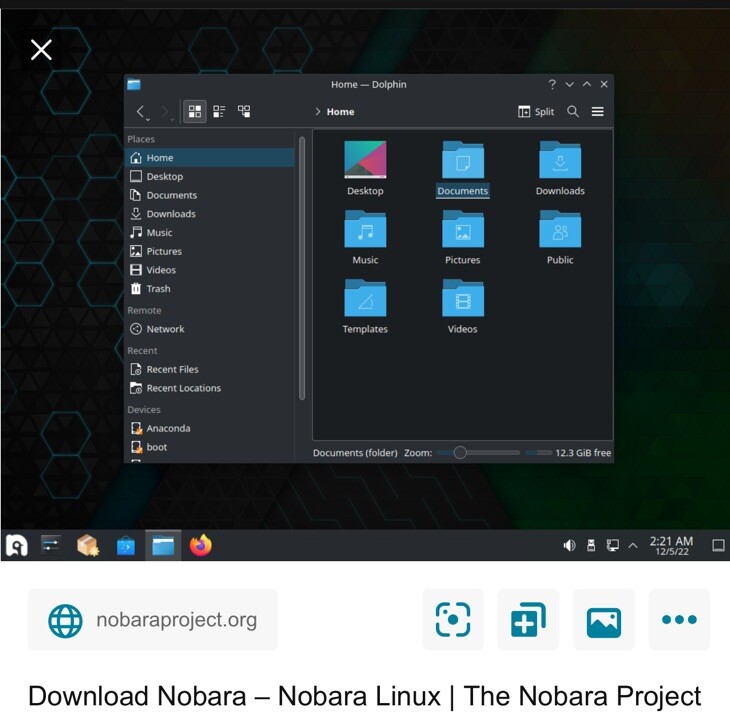
Task: Select the Public folder icon
Action: 560,229
